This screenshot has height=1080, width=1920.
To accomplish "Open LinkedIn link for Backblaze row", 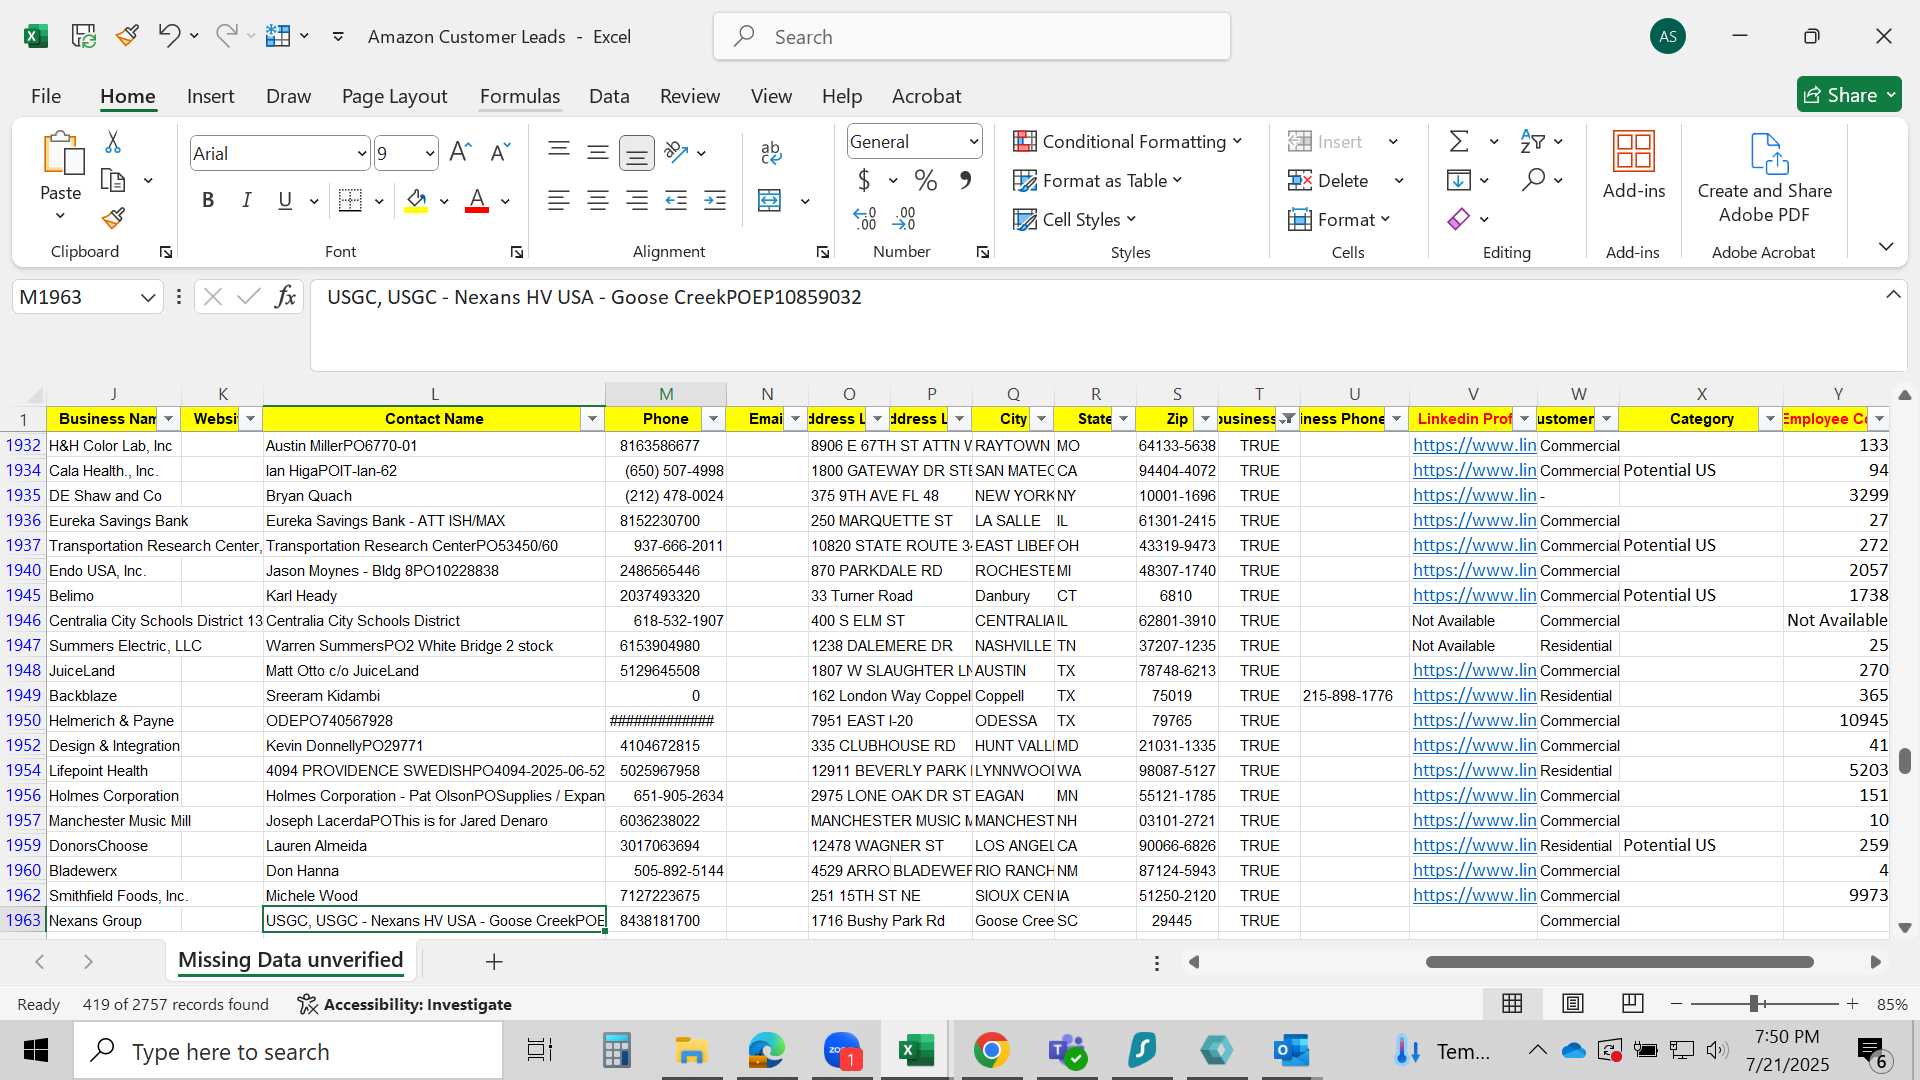I will click(x=1474, y=695).
